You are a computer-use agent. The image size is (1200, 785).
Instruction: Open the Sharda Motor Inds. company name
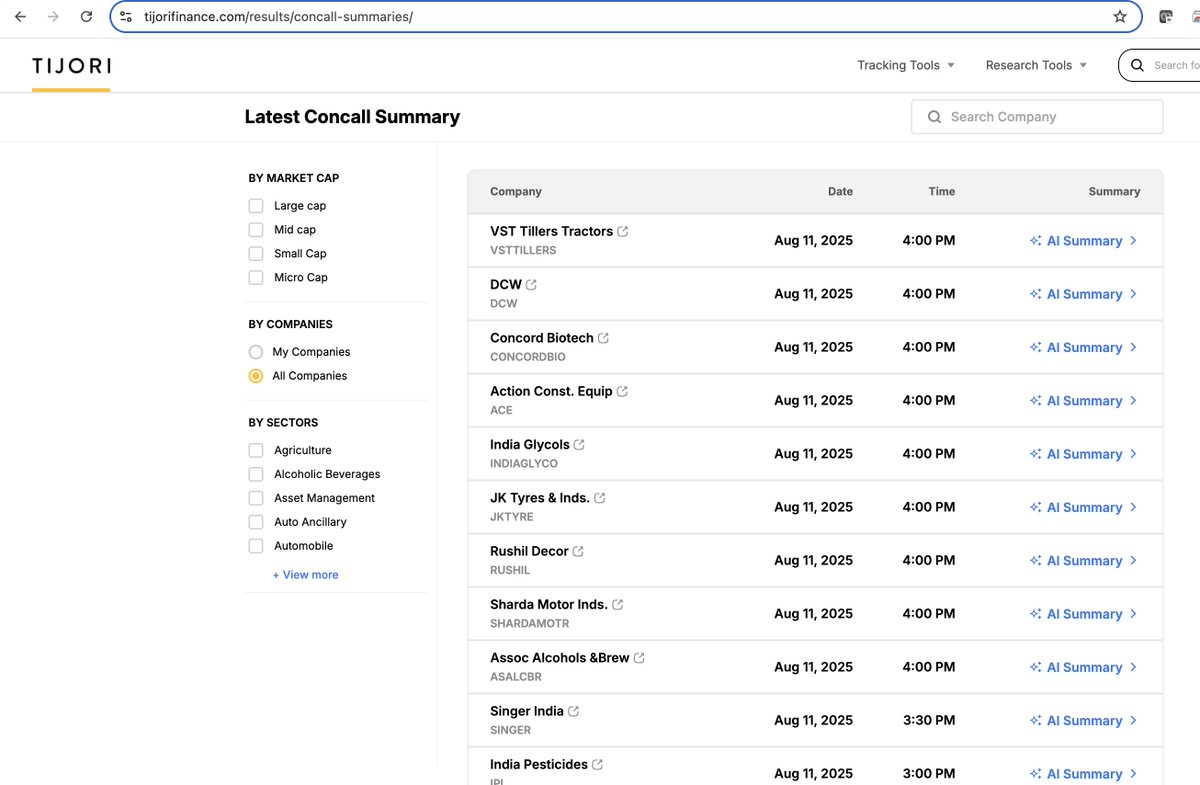(x=549, y=605)
